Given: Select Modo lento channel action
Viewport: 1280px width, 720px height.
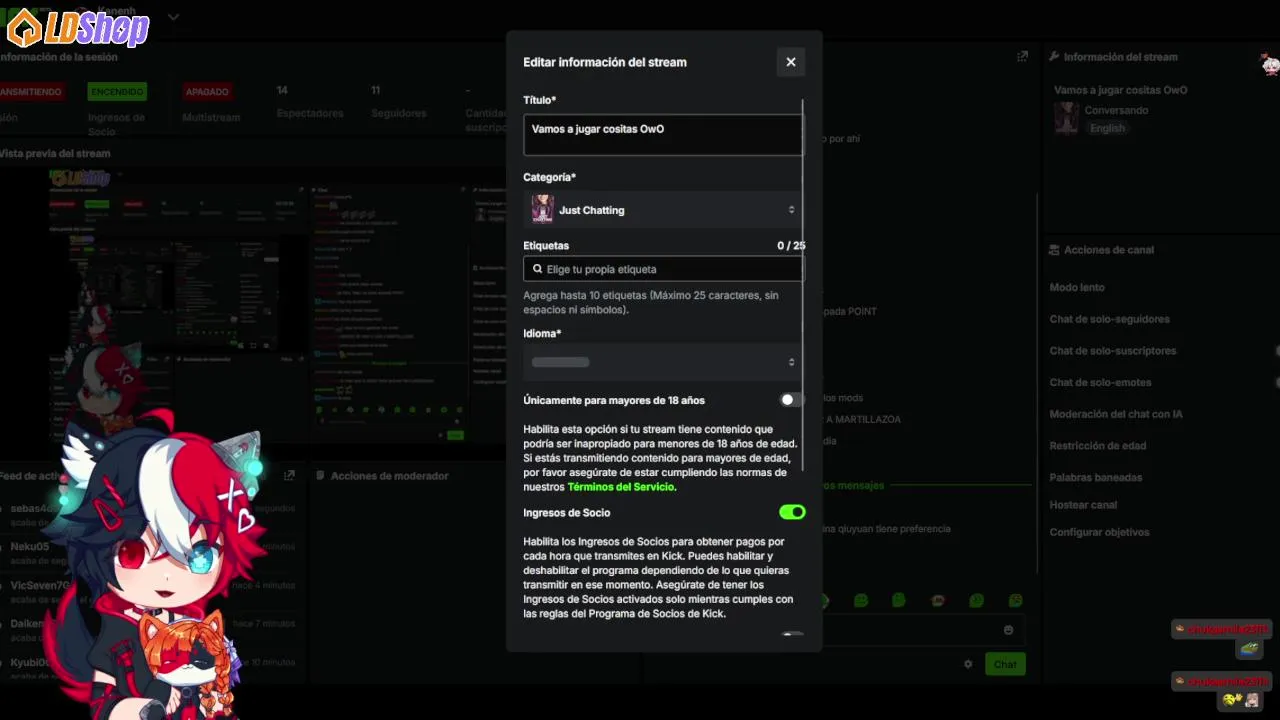Looking at the screenshot, I should pyautogui.click(x=1077, y=287).
